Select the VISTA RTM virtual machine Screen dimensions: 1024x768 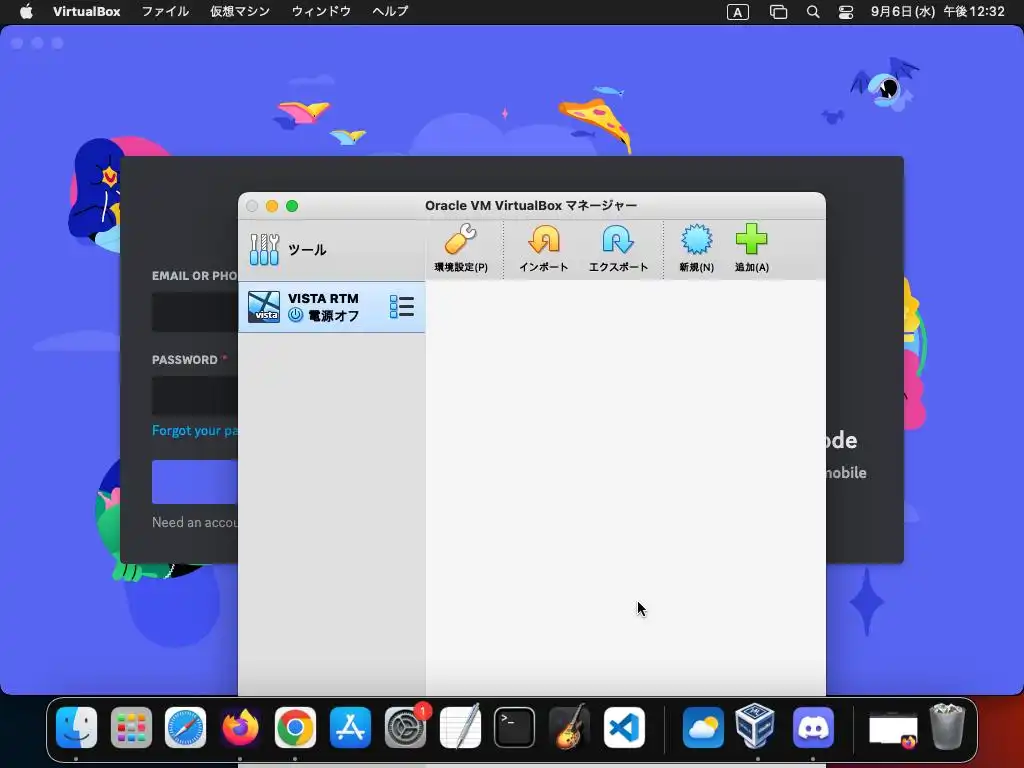click(x=331, y=307)
